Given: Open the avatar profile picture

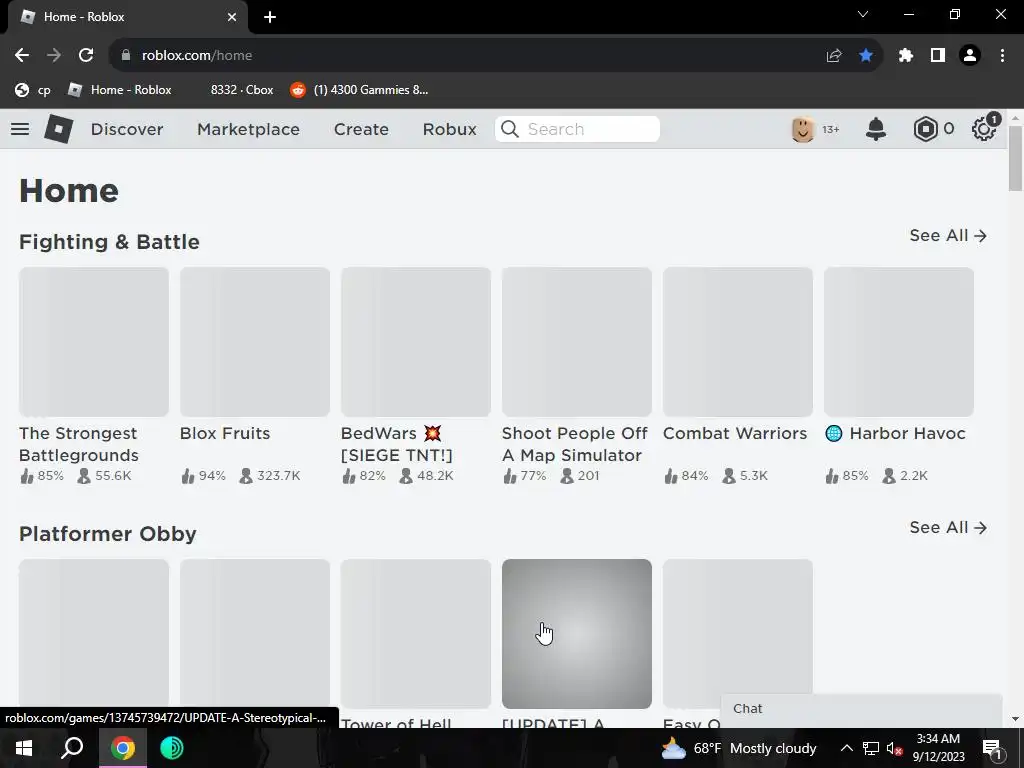Looking at the screenshot, I should [x=803, y=129].
